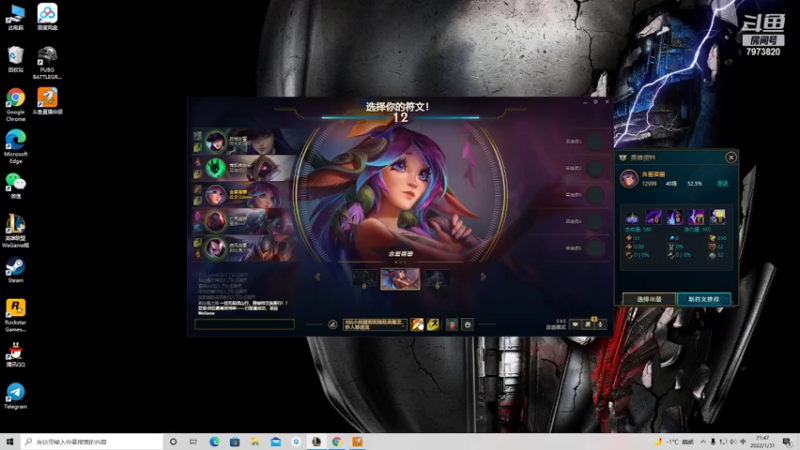800x450 pixels.
Task: Expand the system tray hidden icons arrow
Action: pos(703,442)
